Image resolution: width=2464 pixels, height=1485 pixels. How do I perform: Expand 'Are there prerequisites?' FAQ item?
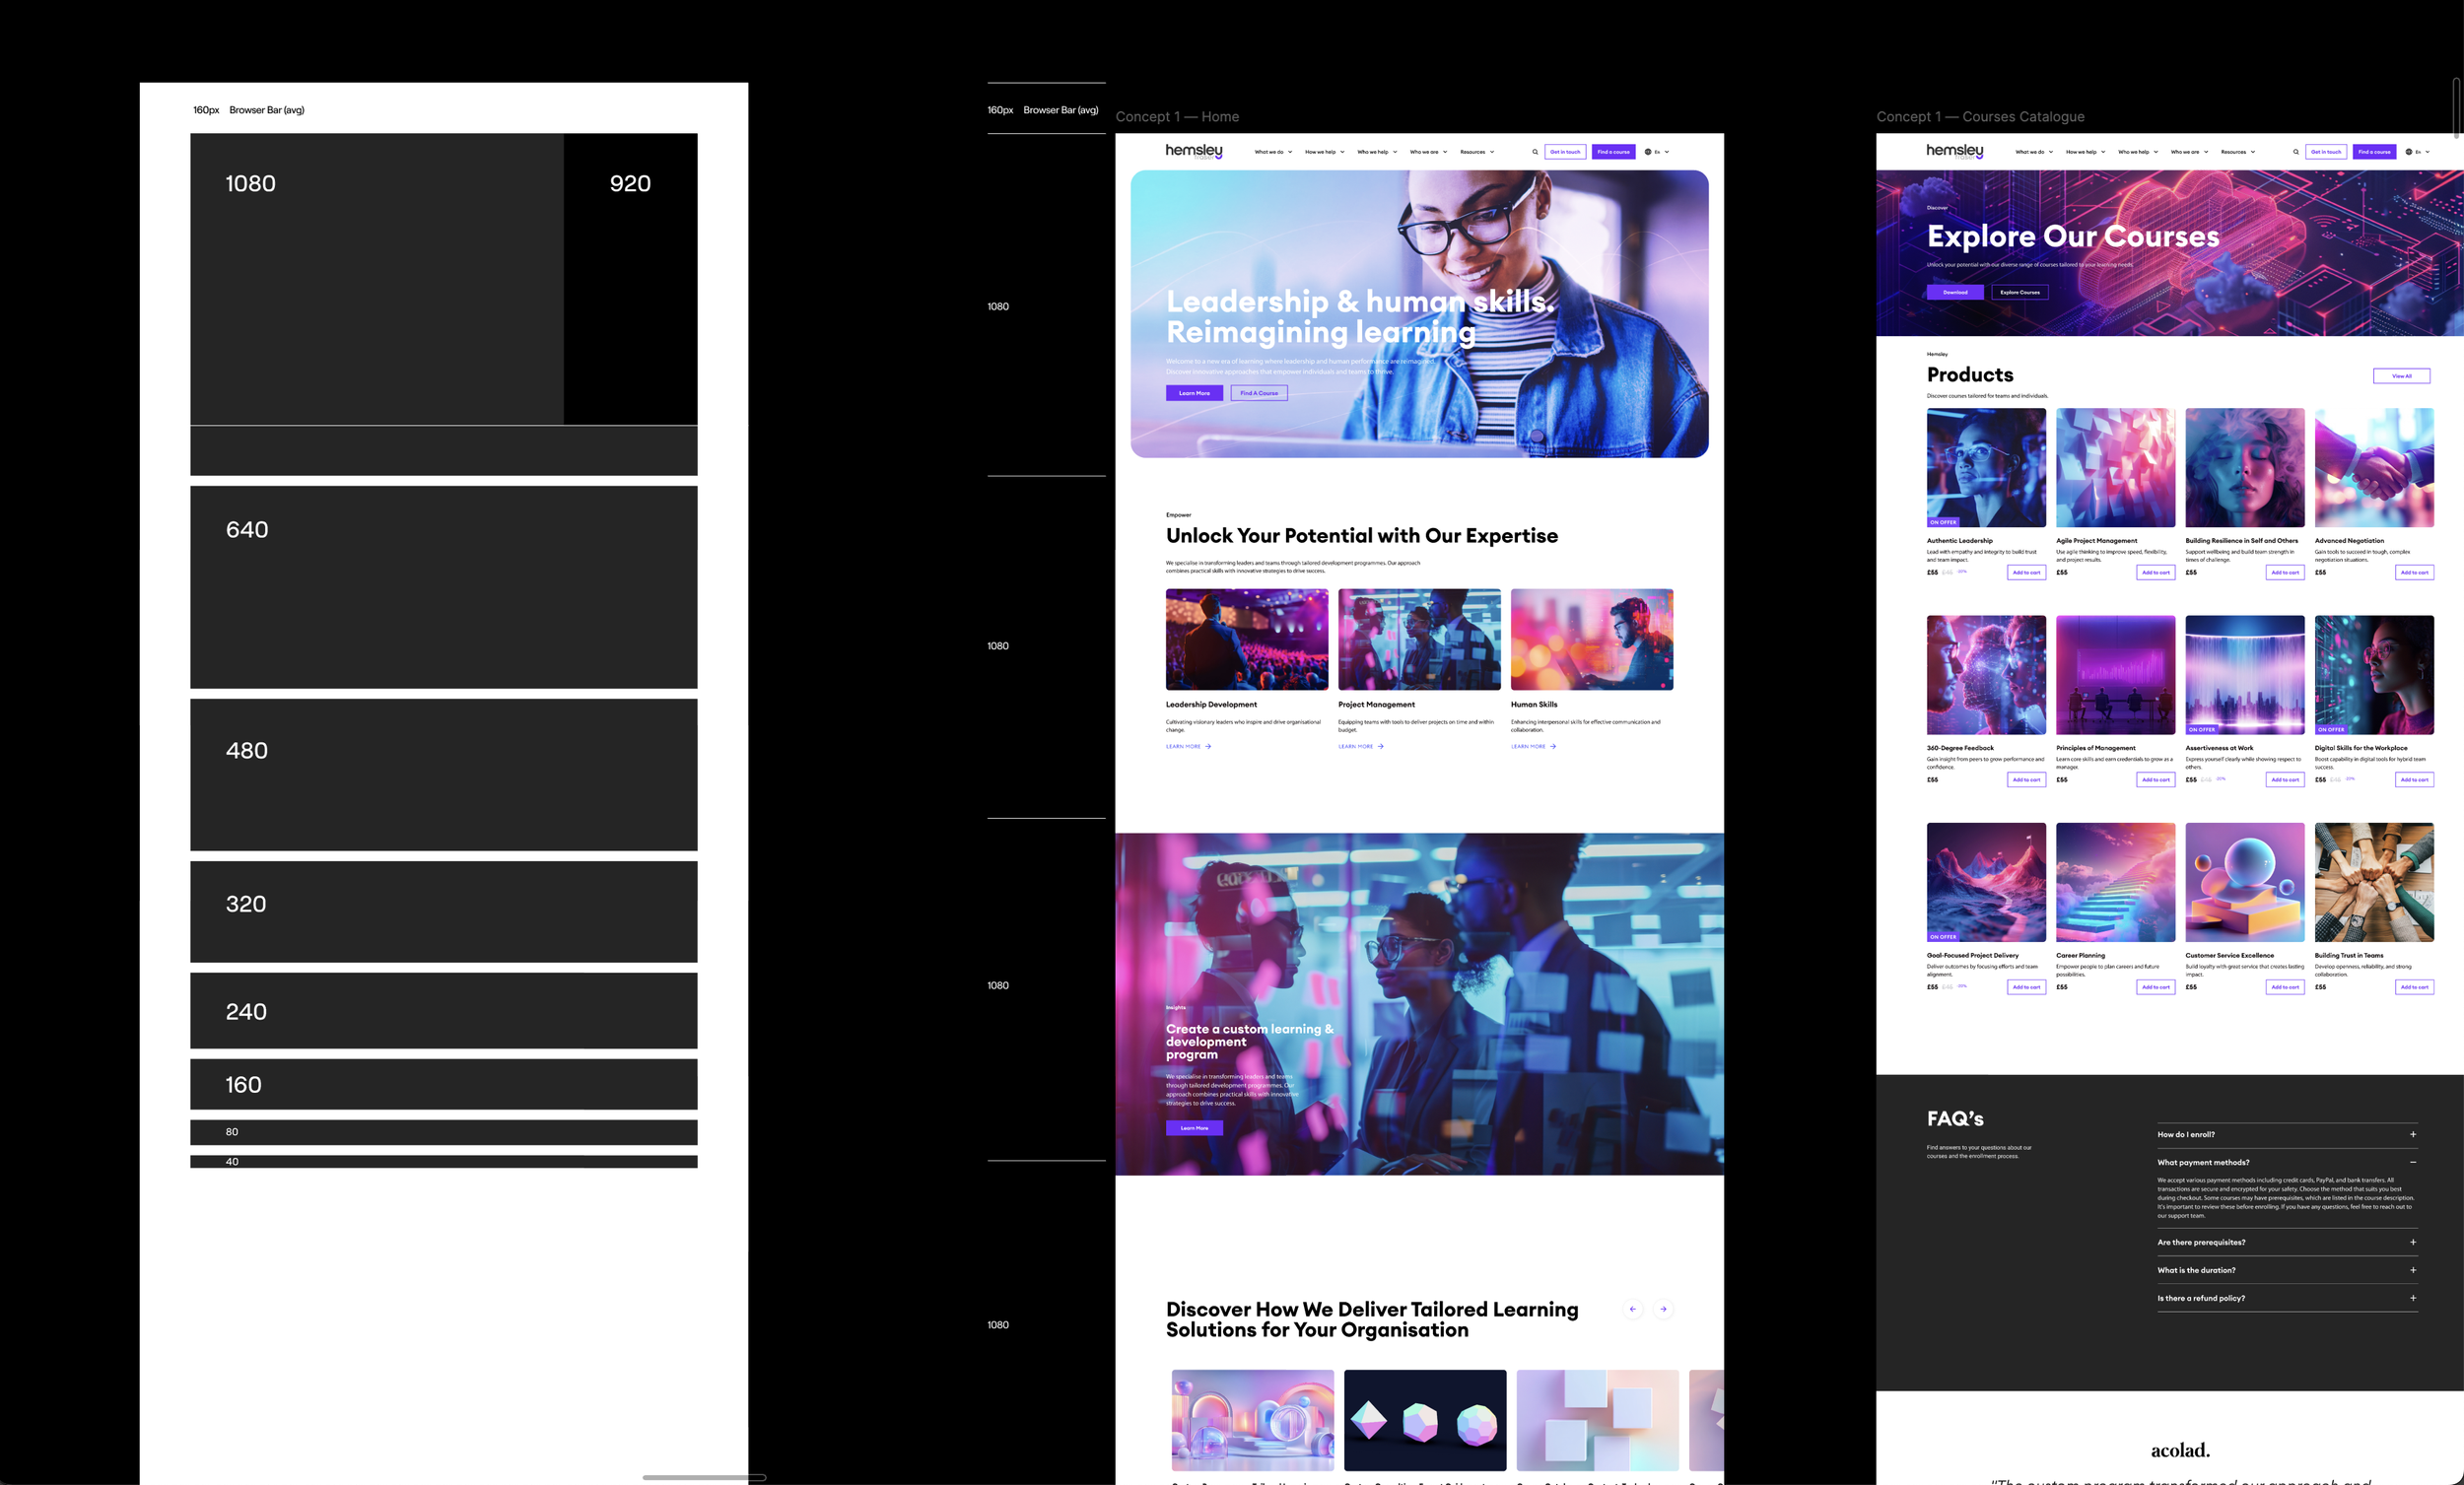(x=2413, y=1242)
